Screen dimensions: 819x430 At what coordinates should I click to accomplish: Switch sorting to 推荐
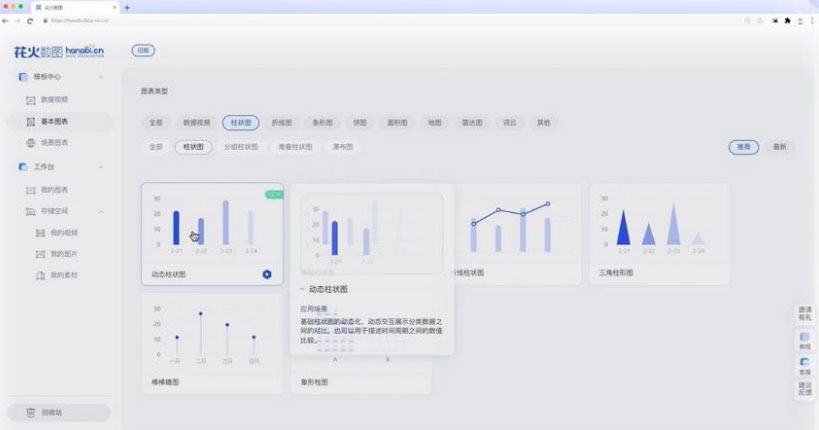point(742,147)
